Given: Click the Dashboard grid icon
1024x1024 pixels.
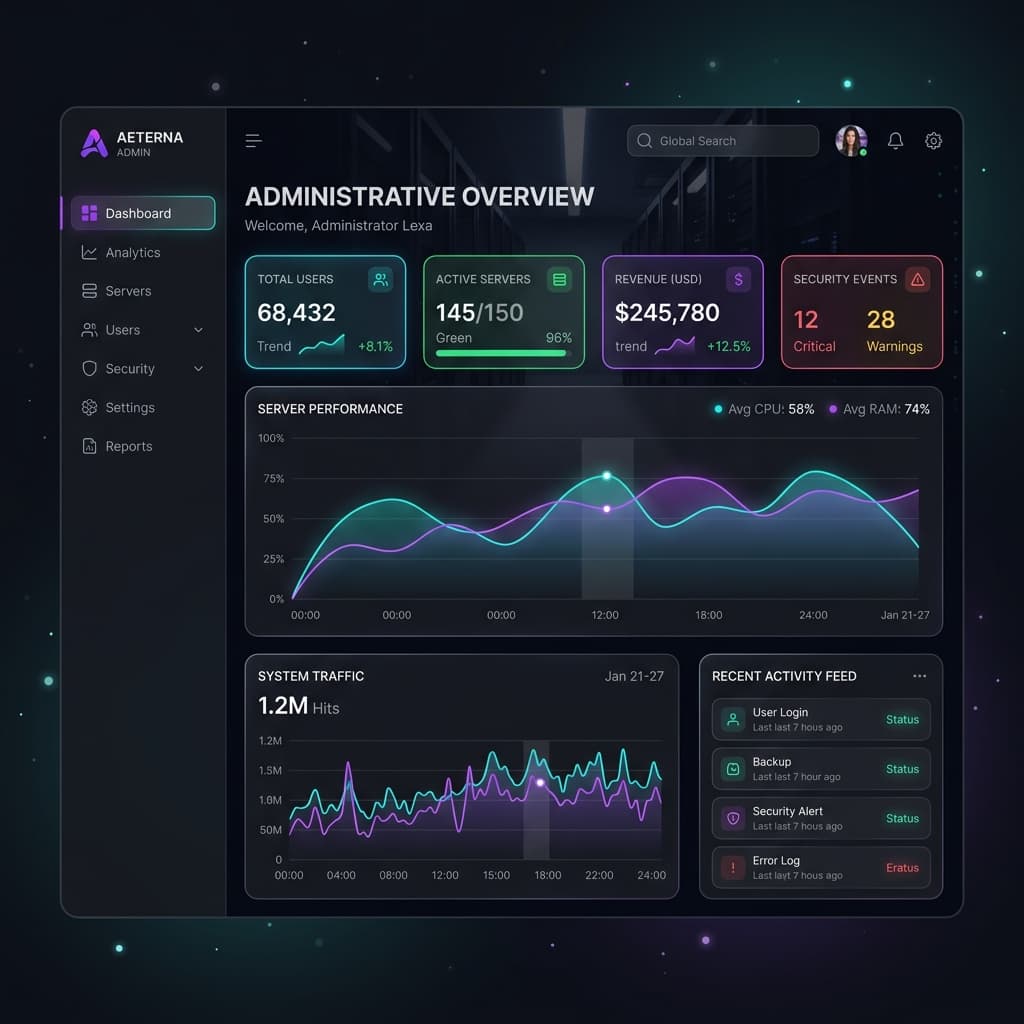Looking at the screenshot, I should [89, 213].
